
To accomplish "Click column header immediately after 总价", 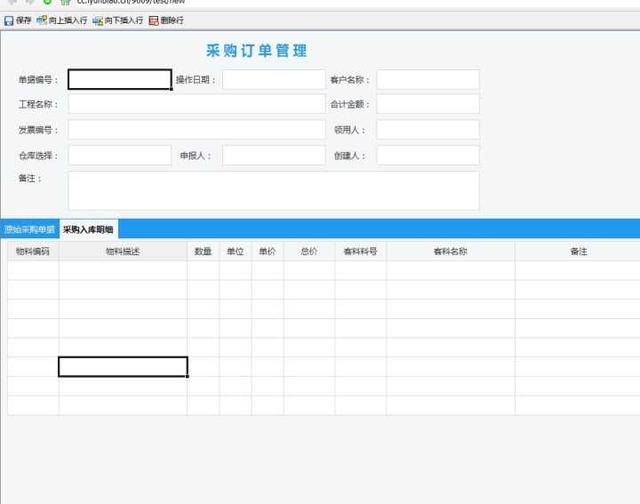I will pyautogui.click(x=360, y=251).
